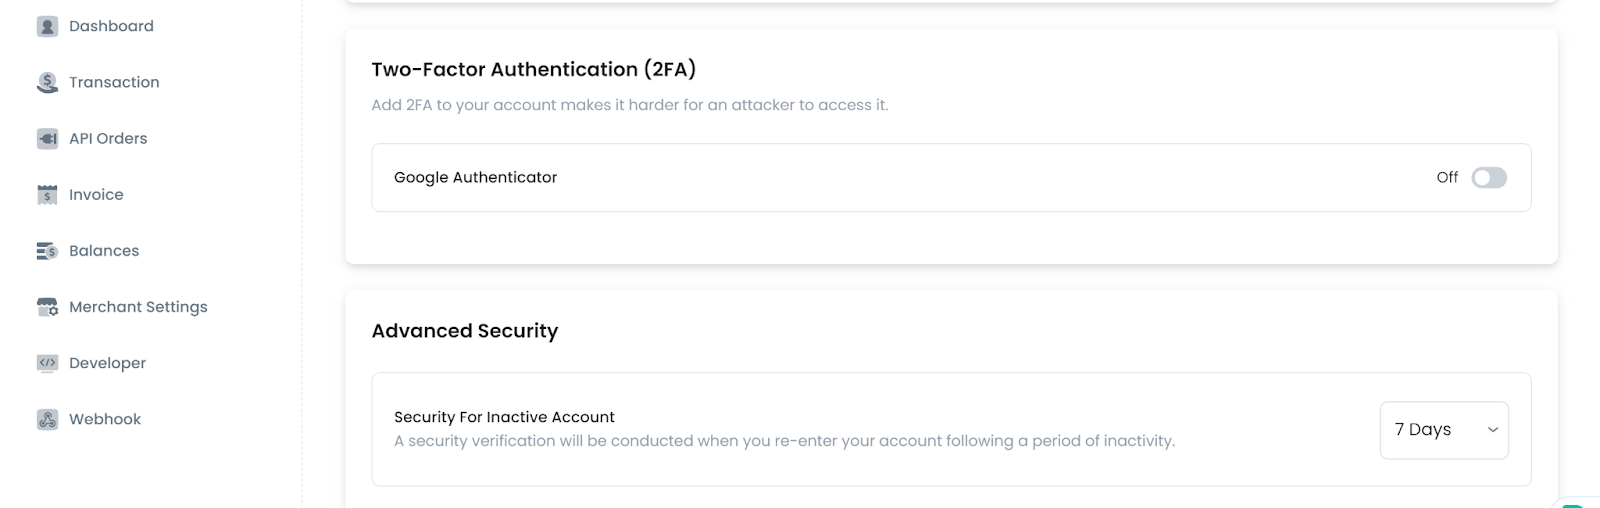Screen dimensions: 1600x508
Task: Click the 'Google Authenticator' label text
Action: pyautogui.click(x=475, y=178)
